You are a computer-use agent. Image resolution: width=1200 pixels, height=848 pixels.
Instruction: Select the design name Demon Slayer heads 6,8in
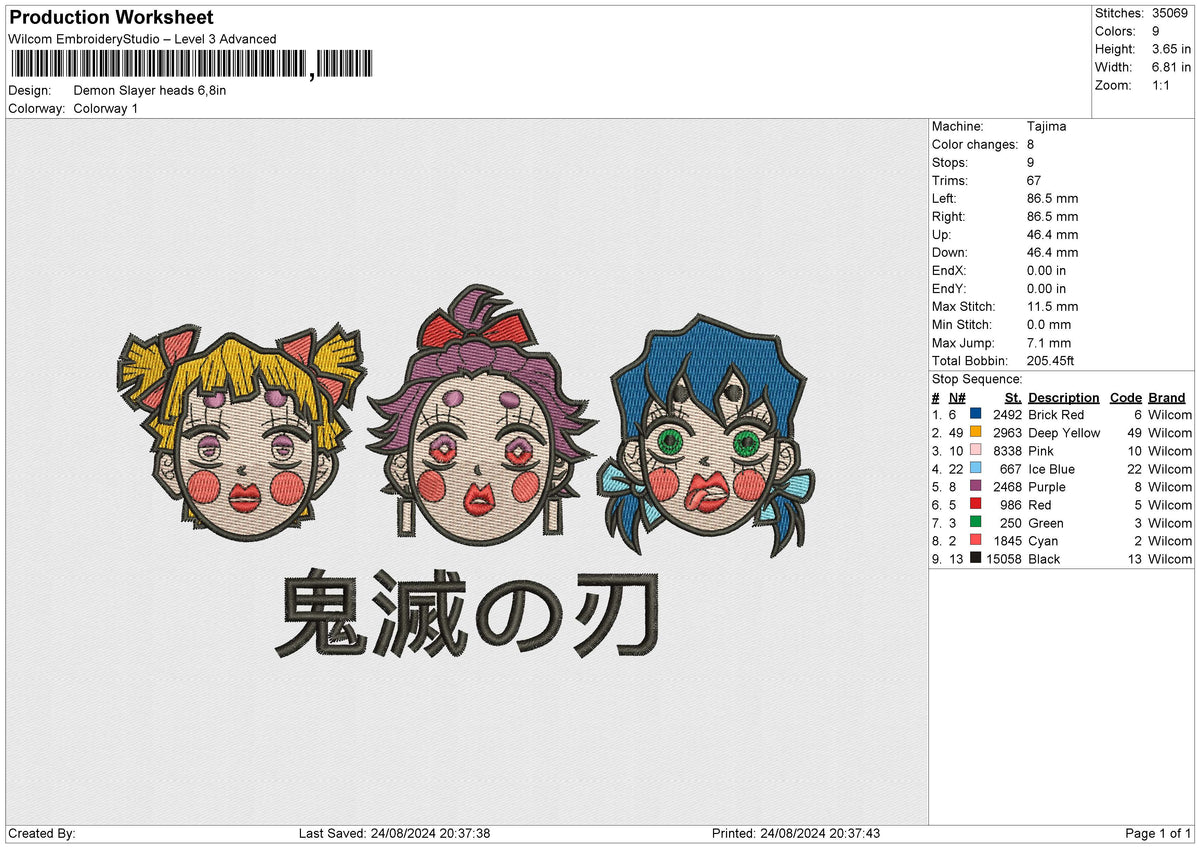click(x=150, y=91)
